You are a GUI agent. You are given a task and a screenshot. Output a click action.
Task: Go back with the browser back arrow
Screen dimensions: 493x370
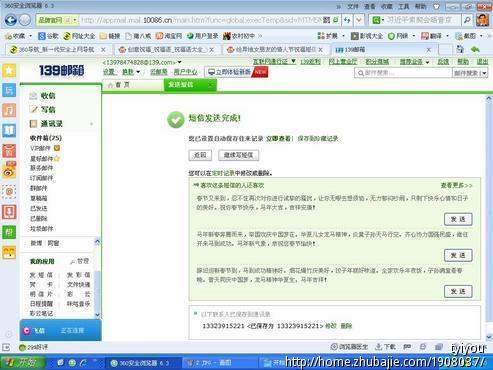click(11, 20)
